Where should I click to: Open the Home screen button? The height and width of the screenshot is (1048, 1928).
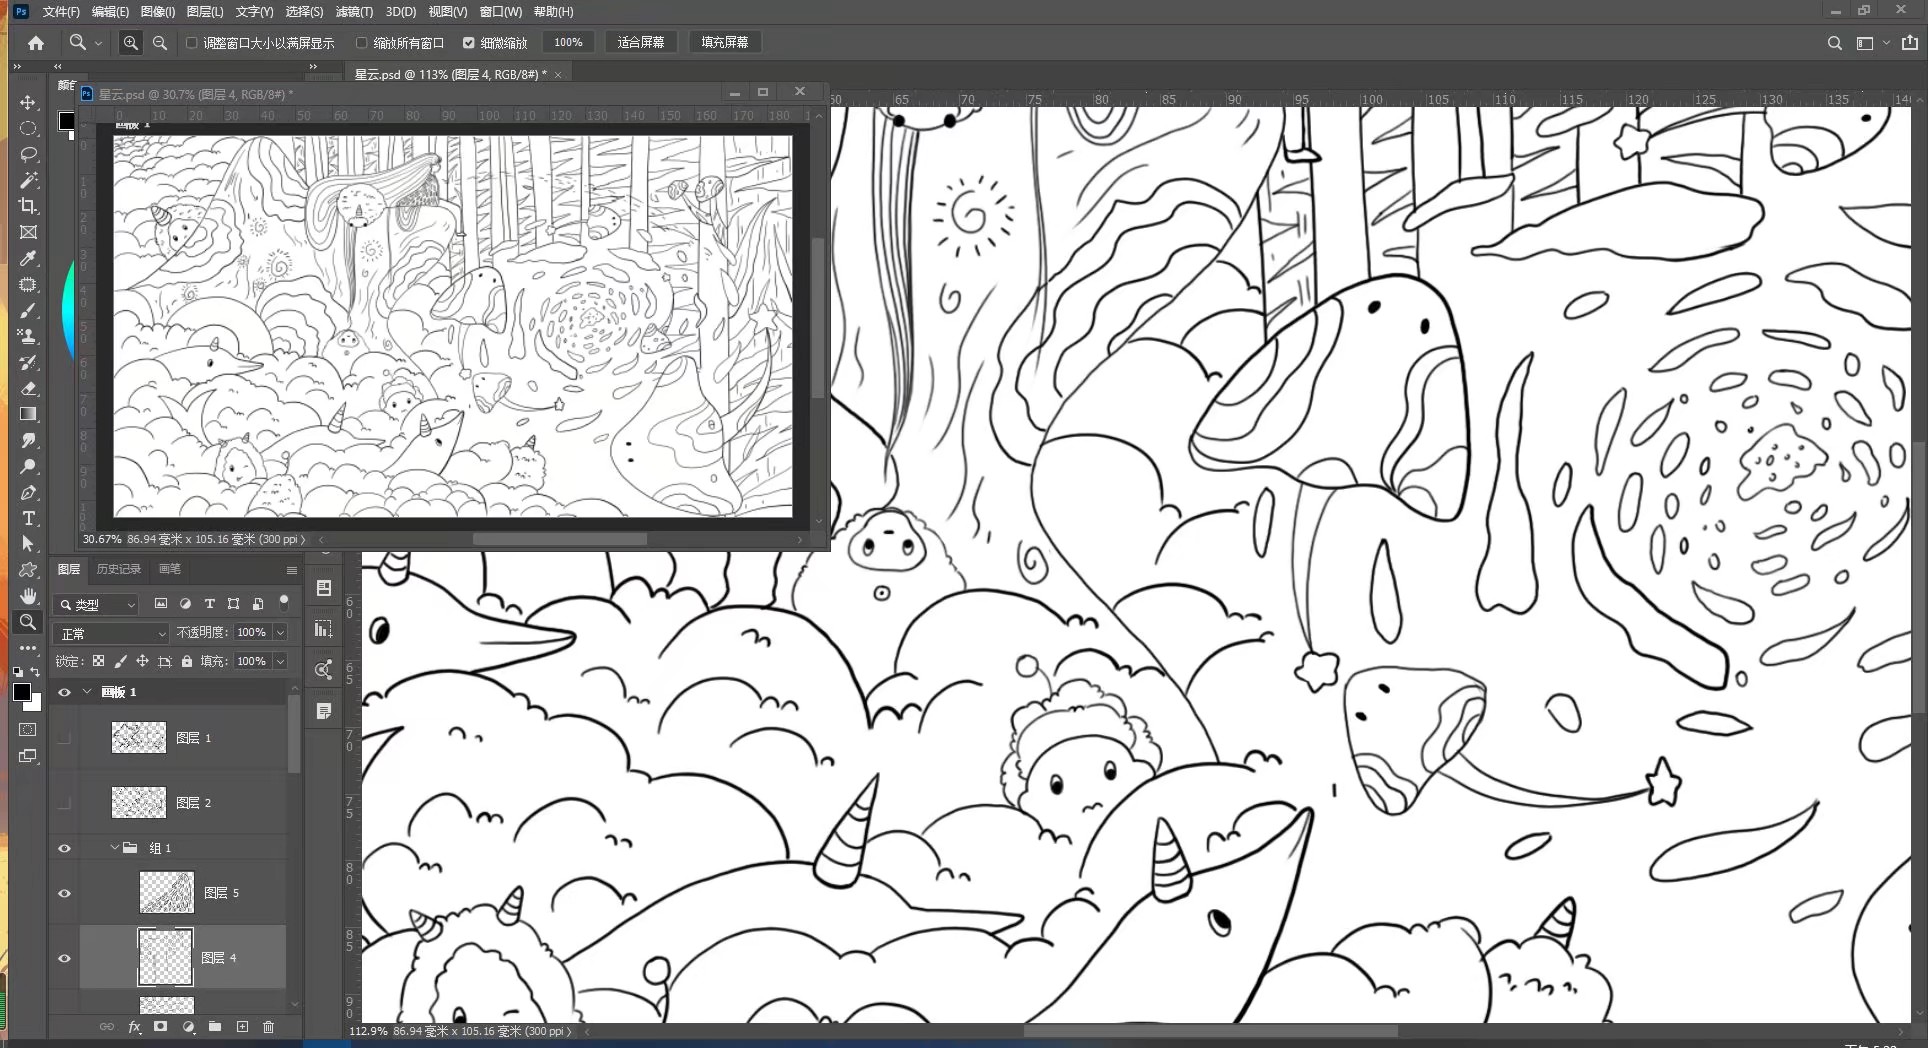click(36, 43)
